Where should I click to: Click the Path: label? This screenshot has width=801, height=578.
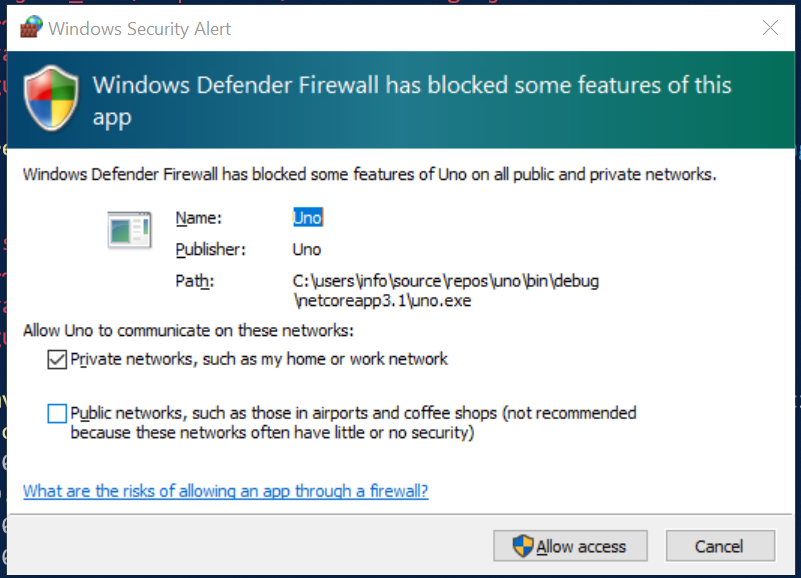(x=195, y=281)
